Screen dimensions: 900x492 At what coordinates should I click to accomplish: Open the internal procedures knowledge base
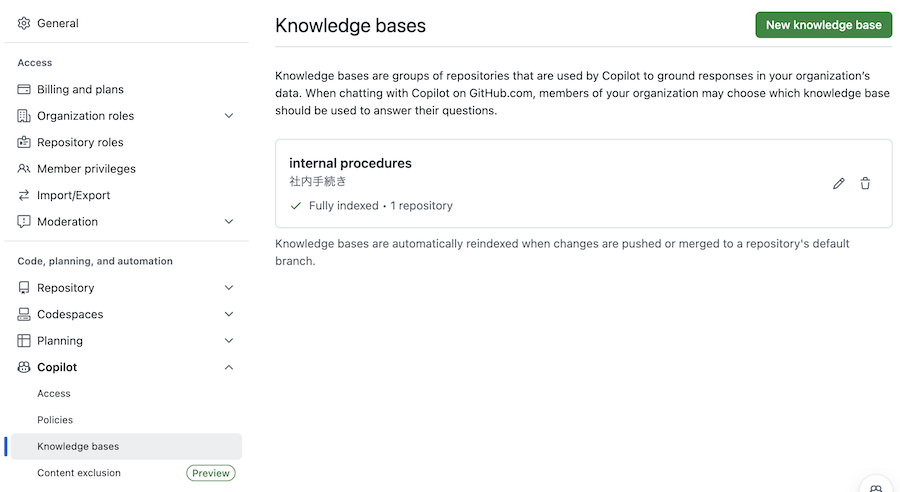(x=350, y=163)
